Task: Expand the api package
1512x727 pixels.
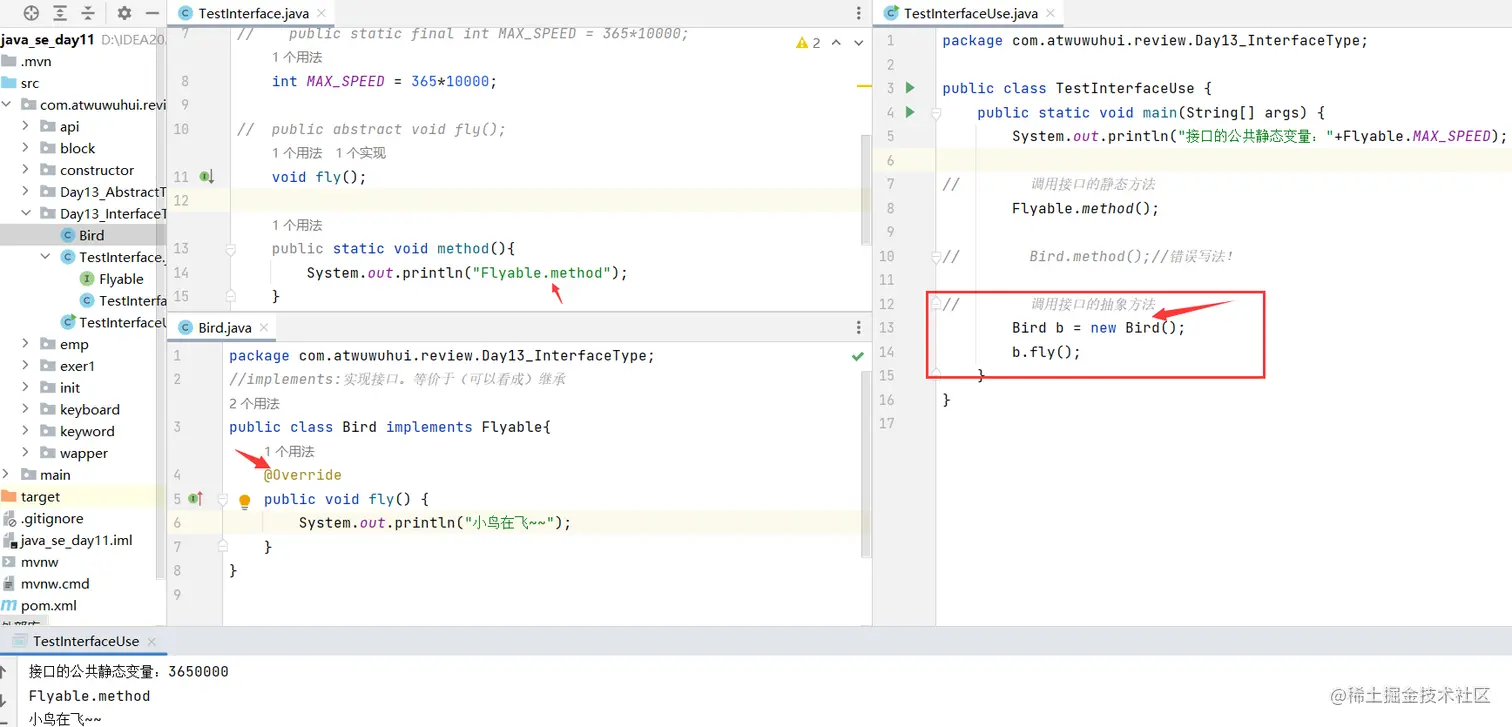Action: tap(26, 127)
